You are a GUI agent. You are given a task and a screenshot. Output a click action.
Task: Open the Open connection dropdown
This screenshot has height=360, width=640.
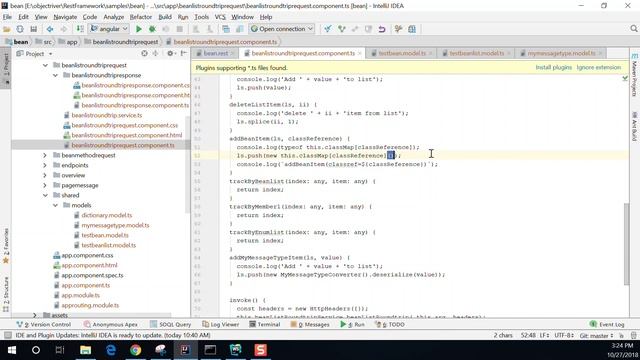tap(282, 29)
